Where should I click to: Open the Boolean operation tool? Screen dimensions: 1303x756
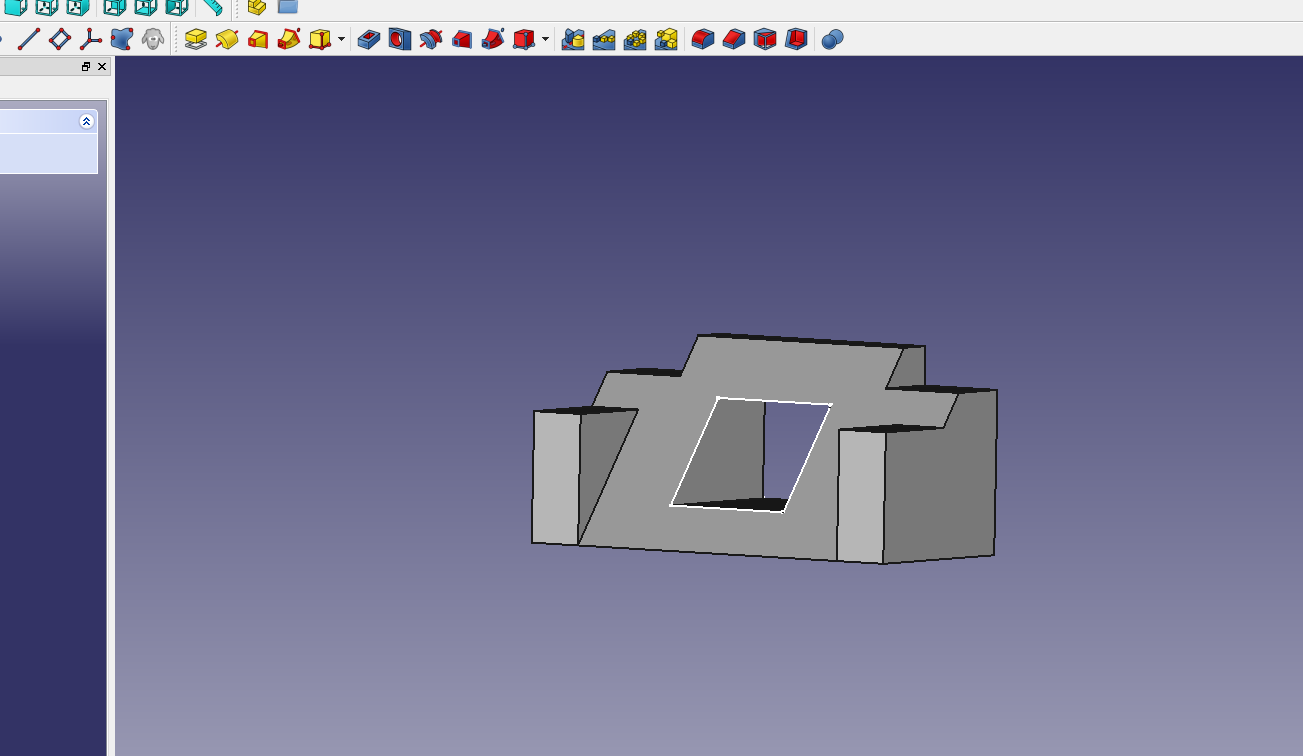coord(832,40)
